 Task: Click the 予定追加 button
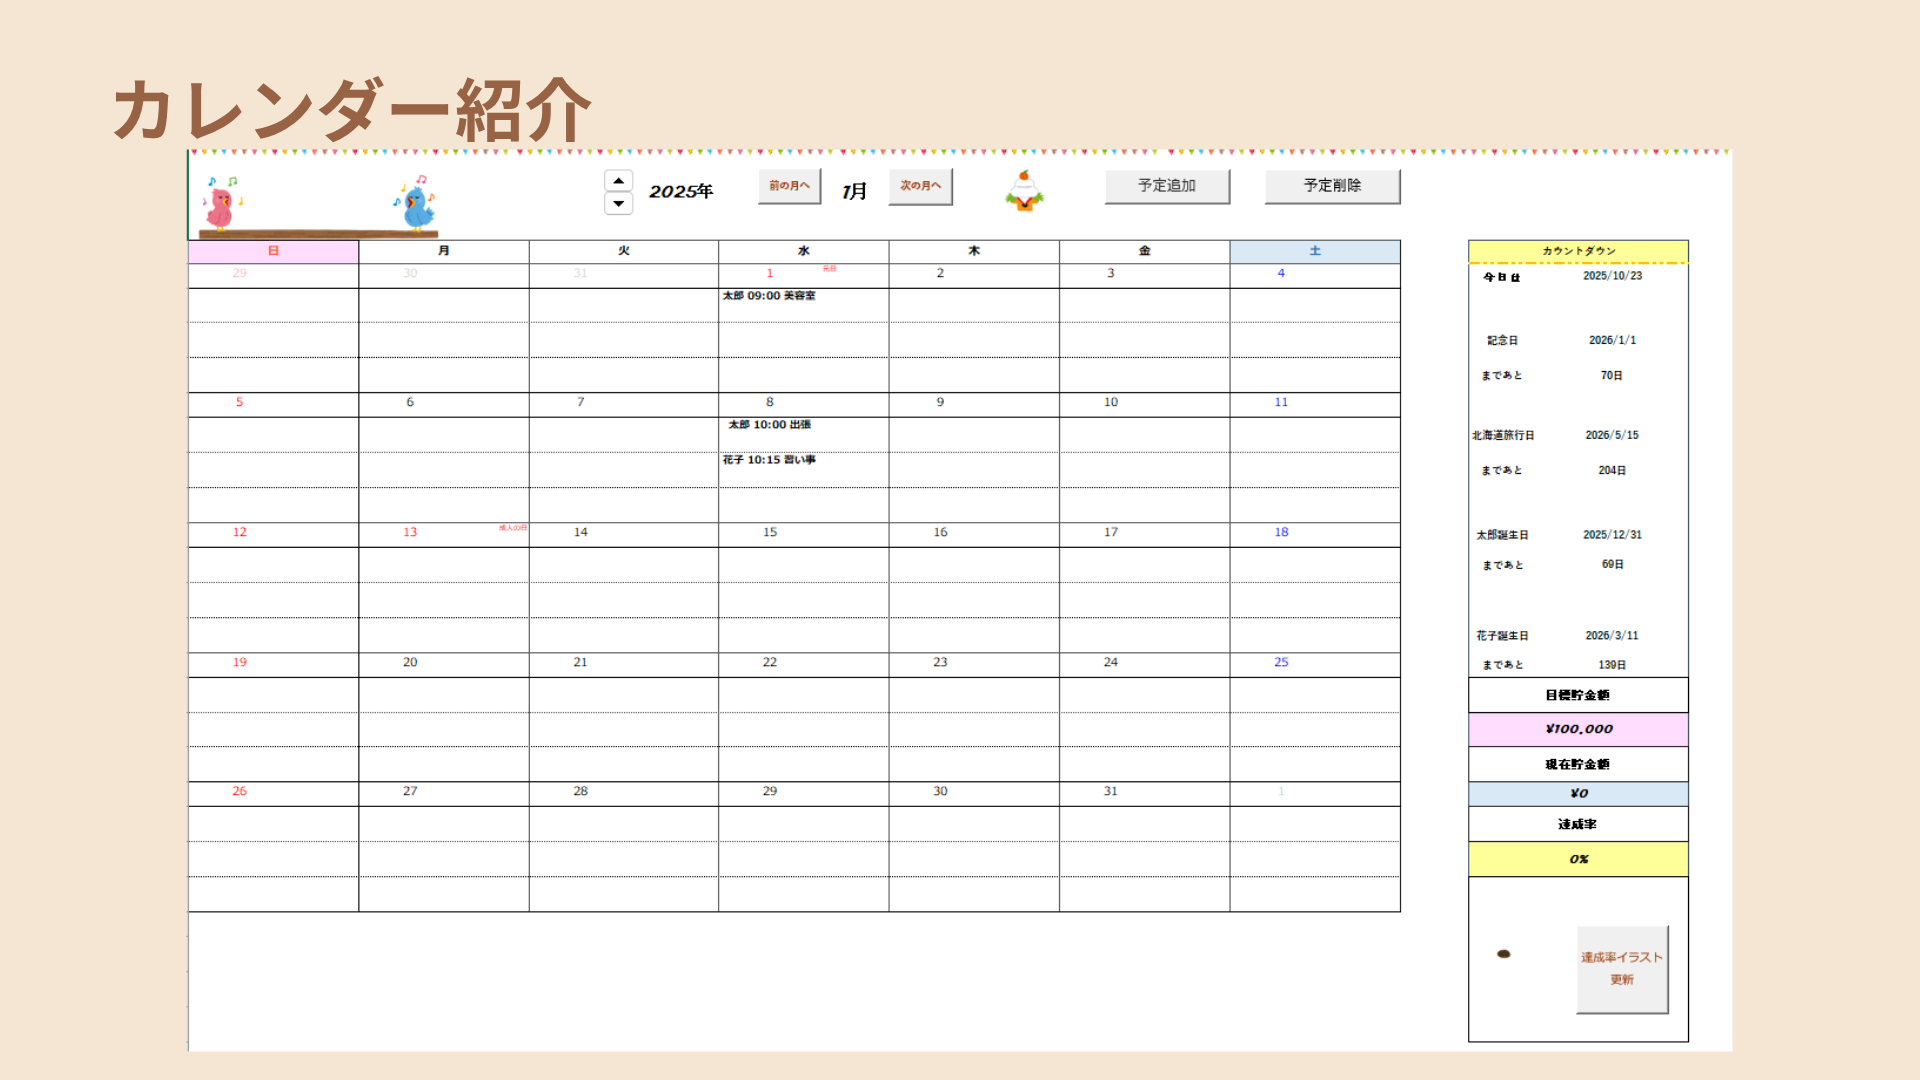(x=1166, y=186)
